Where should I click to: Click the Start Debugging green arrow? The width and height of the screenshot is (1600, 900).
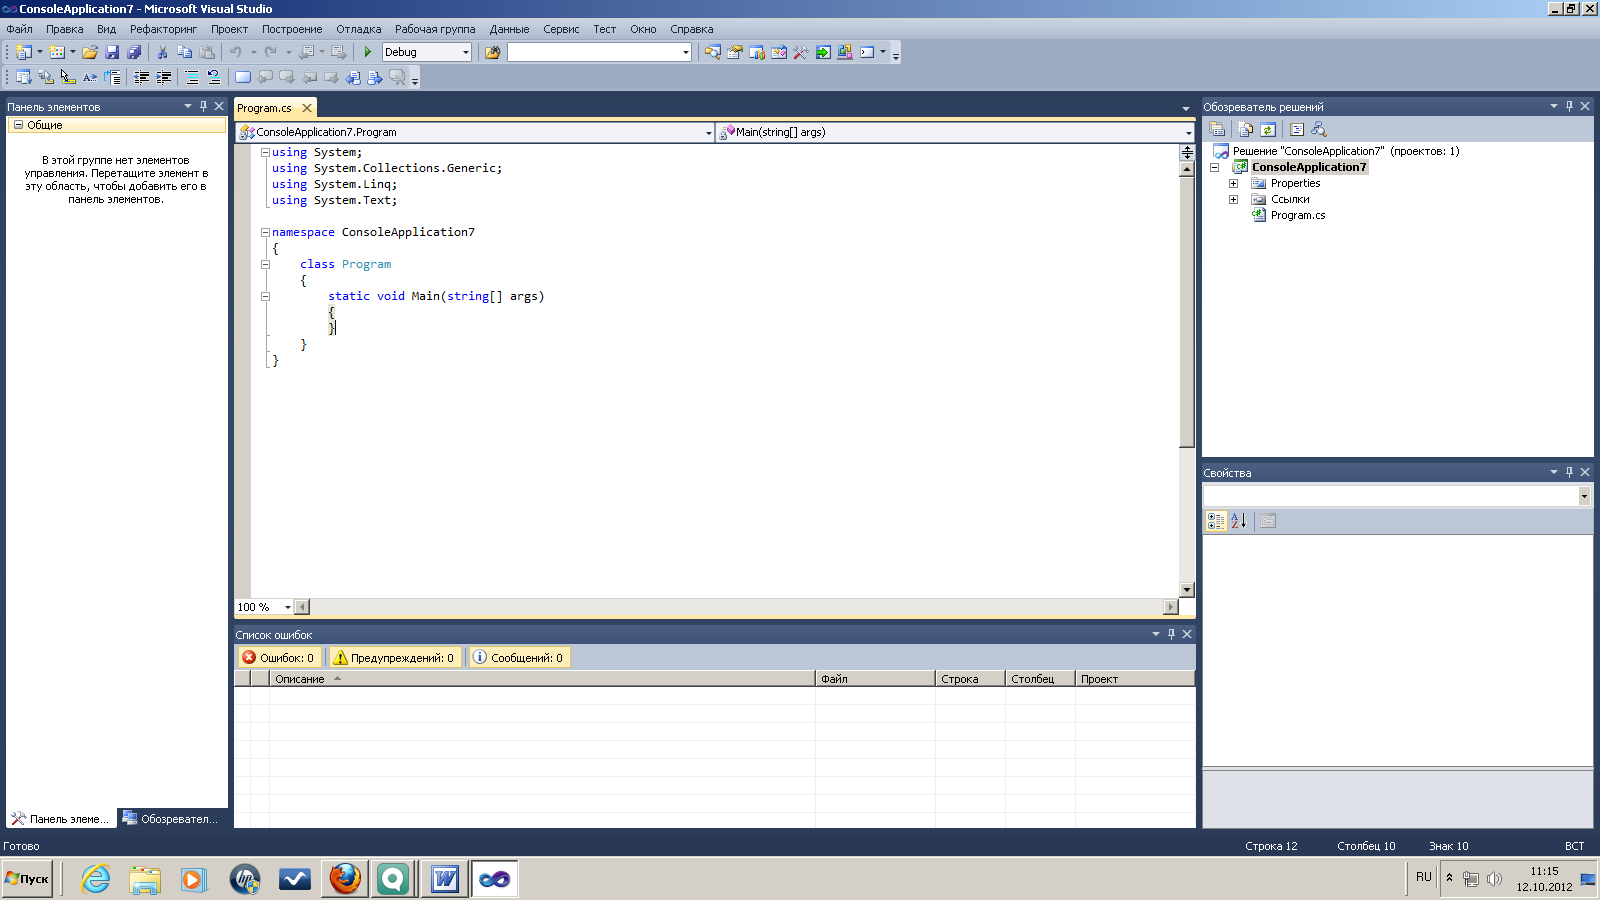[367, 52]
